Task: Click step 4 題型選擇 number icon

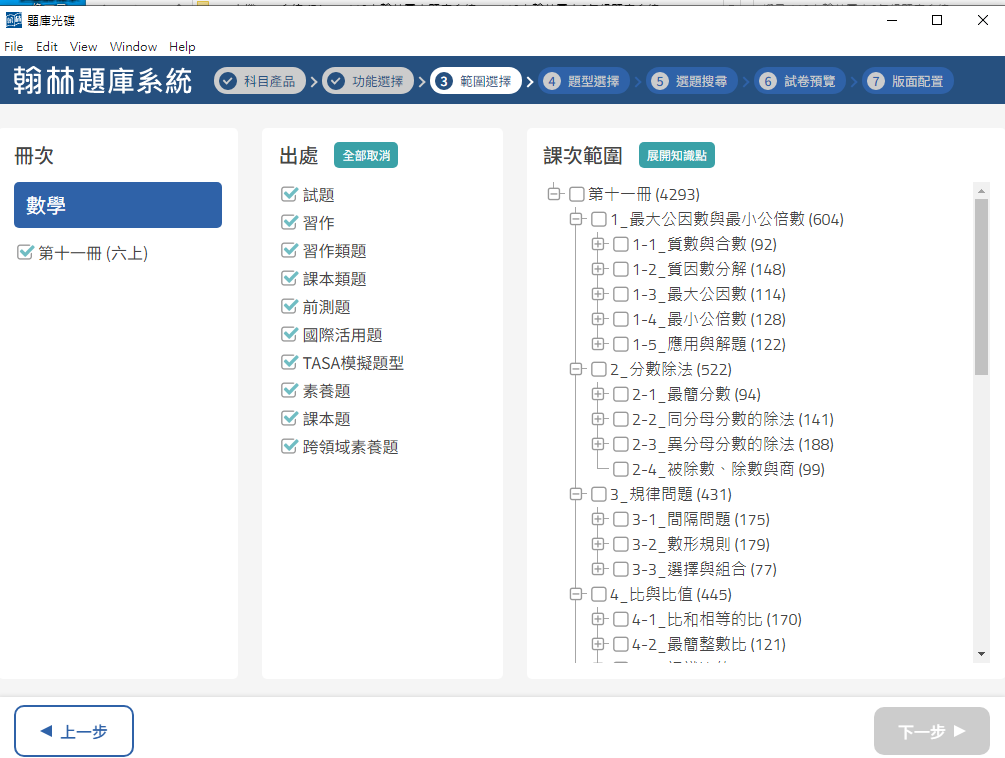Action: 552,81
